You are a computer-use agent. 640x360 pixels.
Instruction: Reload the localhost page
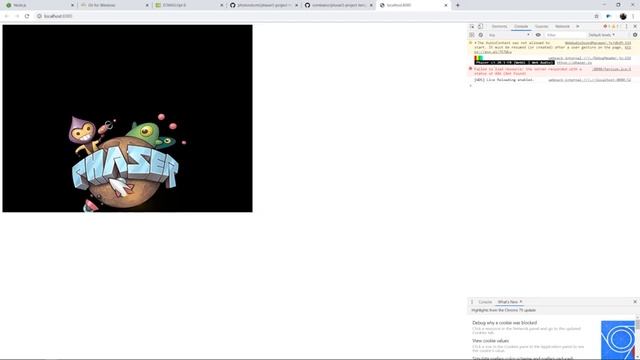coord(27,16)
